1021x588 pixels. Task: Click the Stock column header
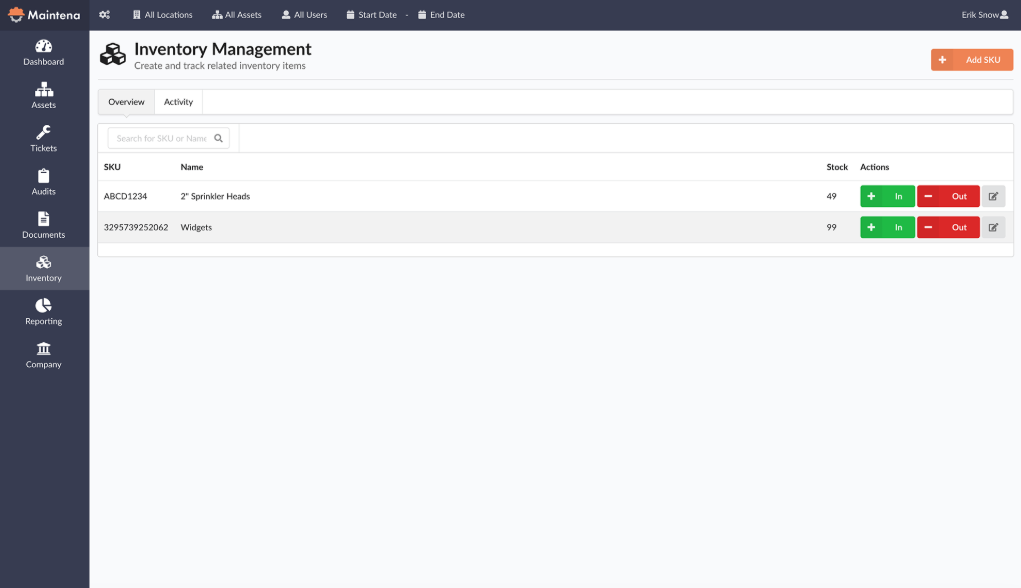[x=837, y=167]
